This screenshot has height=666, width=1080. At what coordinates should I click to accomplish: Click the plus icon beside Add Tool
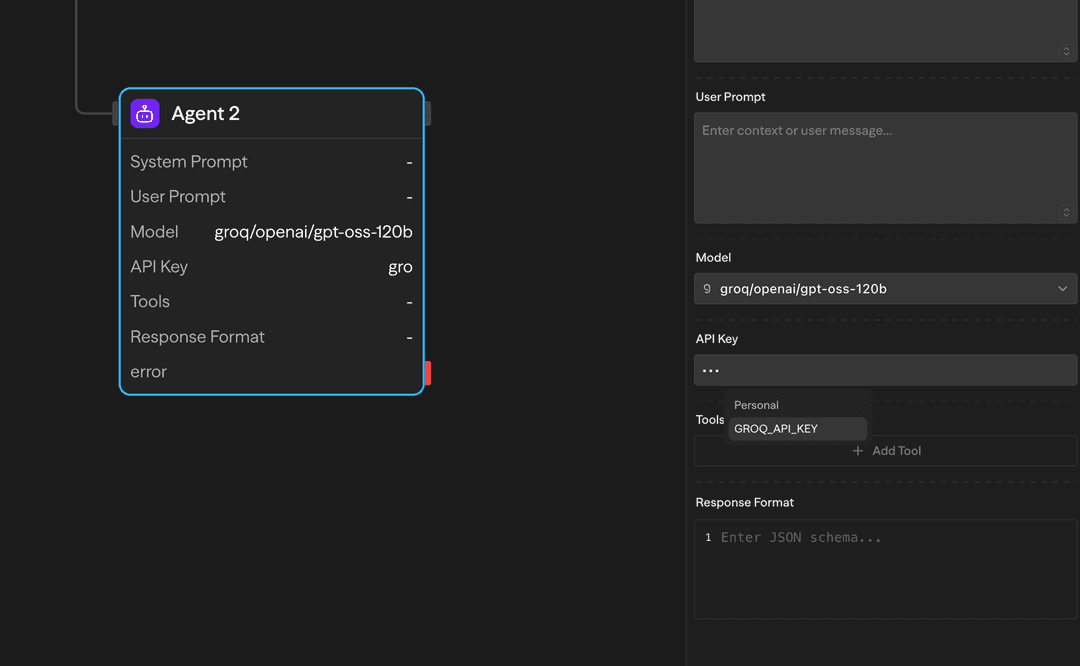[x=857, y=450]
